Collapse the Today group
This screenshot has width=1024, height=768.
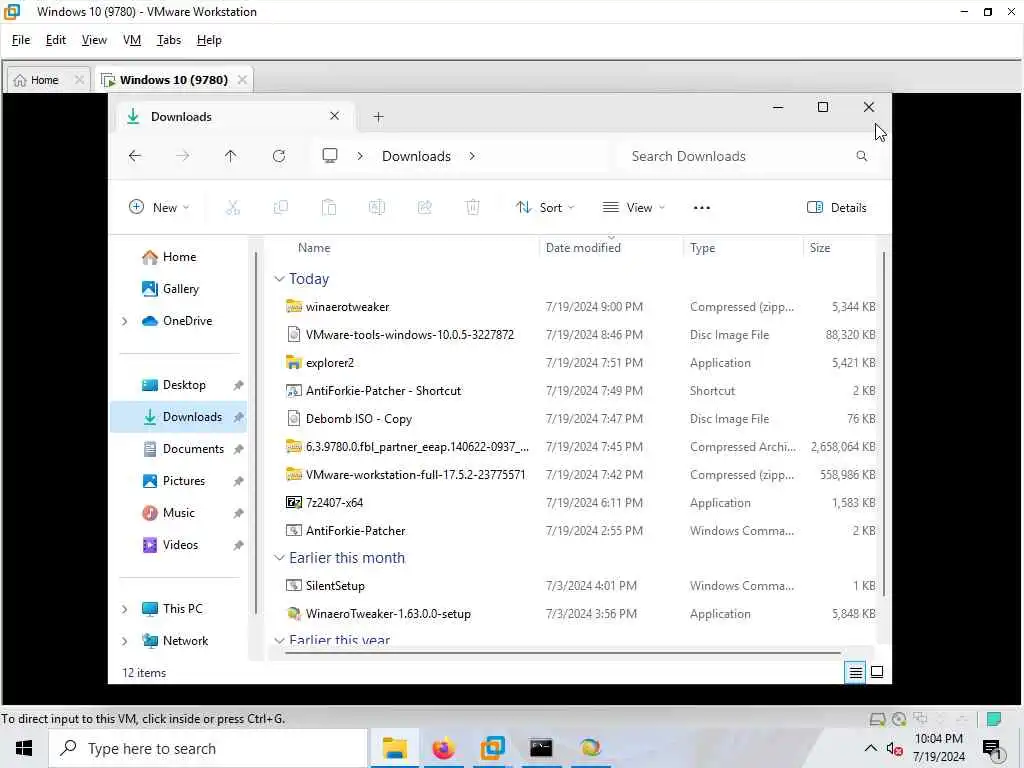[279, 279]
